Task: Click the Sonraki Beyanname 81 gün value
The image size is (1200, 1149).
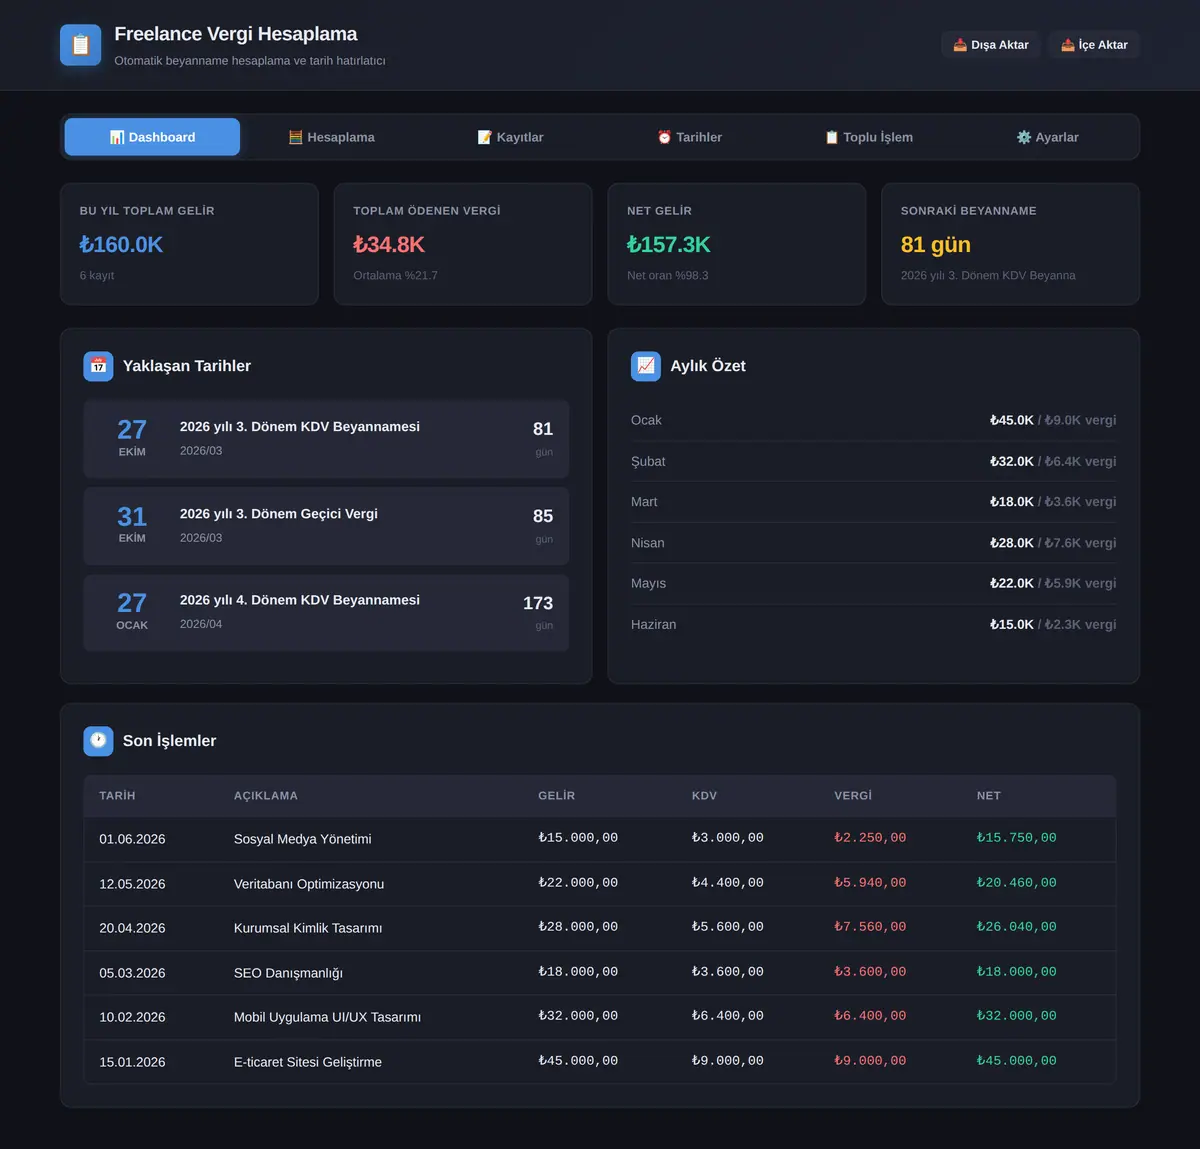Action: 935,245
